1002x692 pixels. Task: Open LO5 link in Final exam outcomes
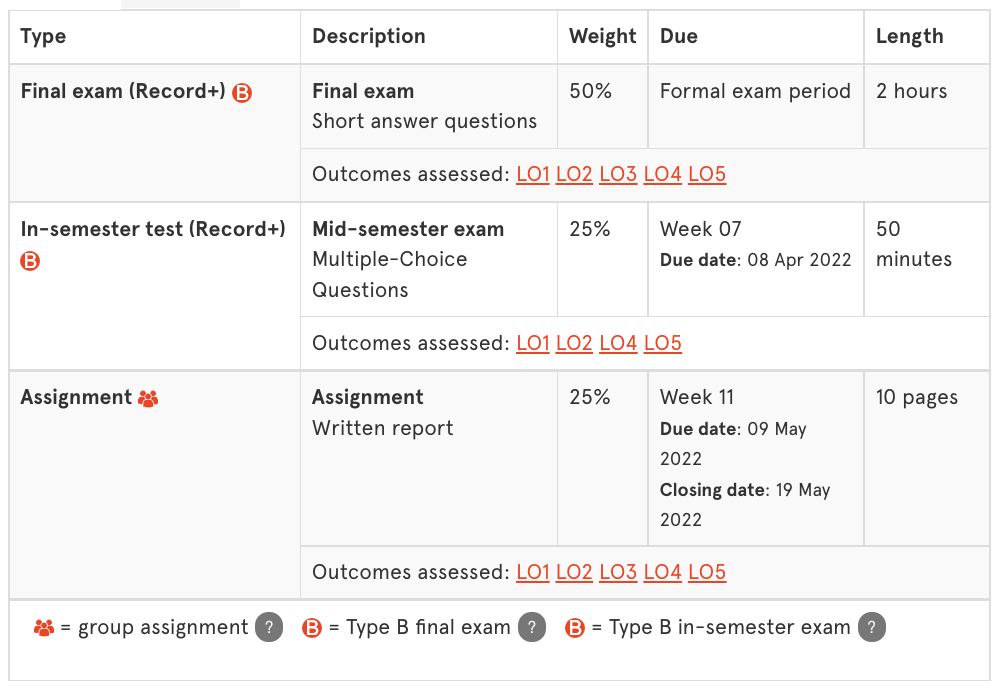click(x=707, y=174)
